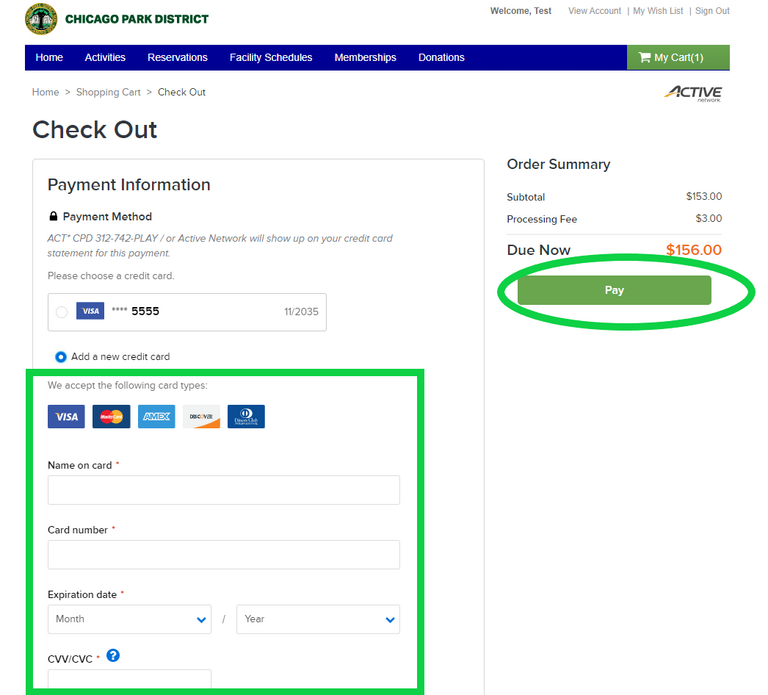Screen dimensions: 768x695
Task: Open the expiration Month dropdown
Action: [129, 619]
